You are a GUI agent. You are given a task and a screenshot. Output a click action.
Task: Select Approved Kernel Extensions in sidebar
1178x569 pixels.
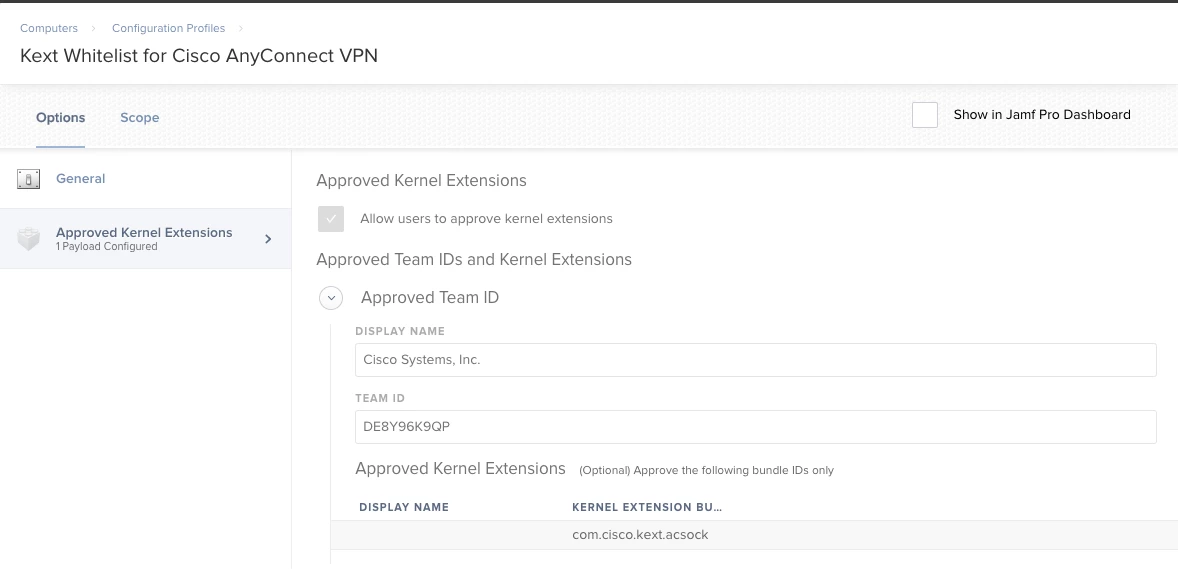pos(146,238)
